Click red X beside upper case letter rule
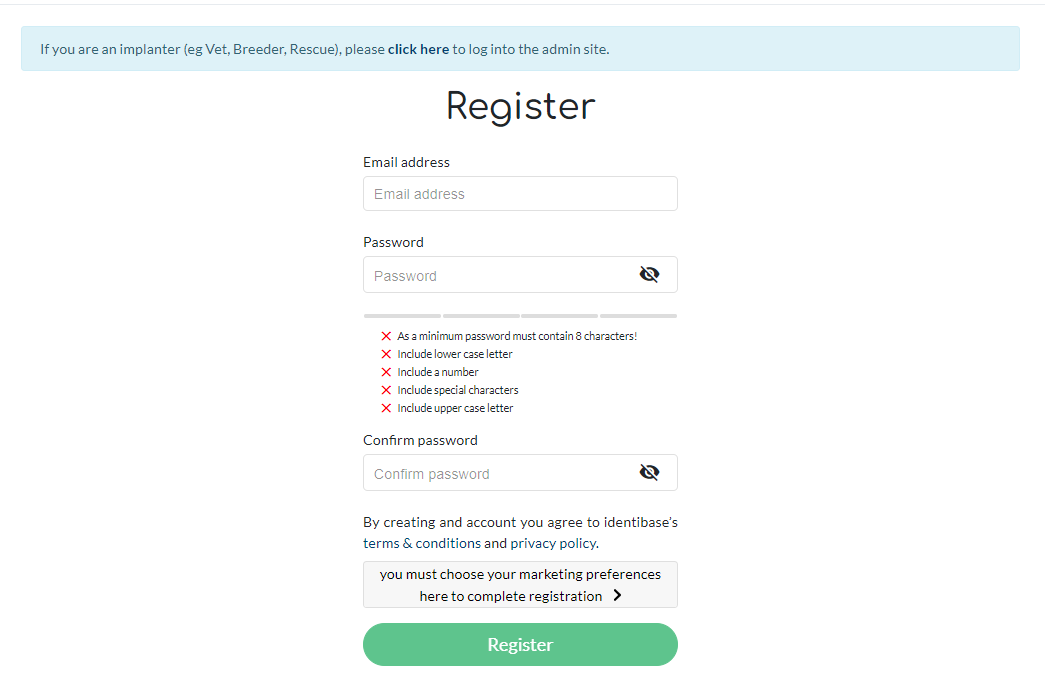Image resolution: width=1045 pixels, height=694 pixels. coord(387,407)
